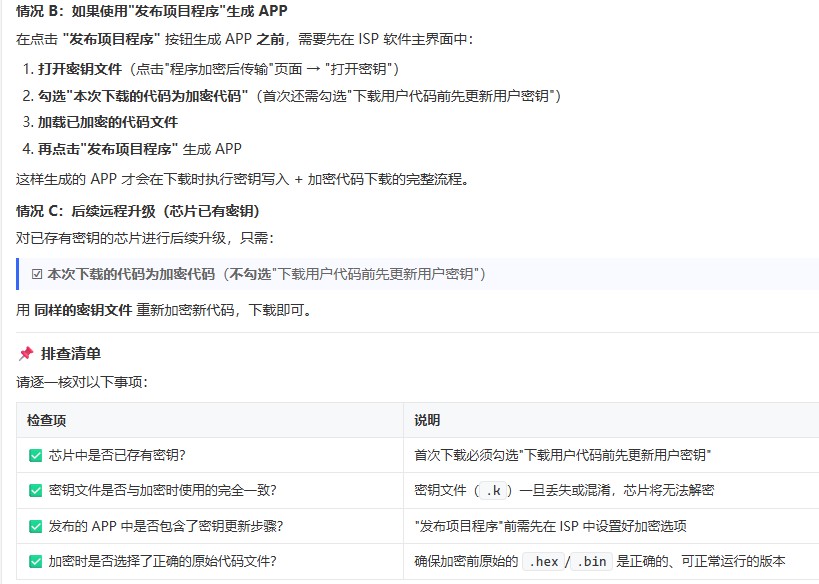Click inline code .bin in table

tap(592, 562)
